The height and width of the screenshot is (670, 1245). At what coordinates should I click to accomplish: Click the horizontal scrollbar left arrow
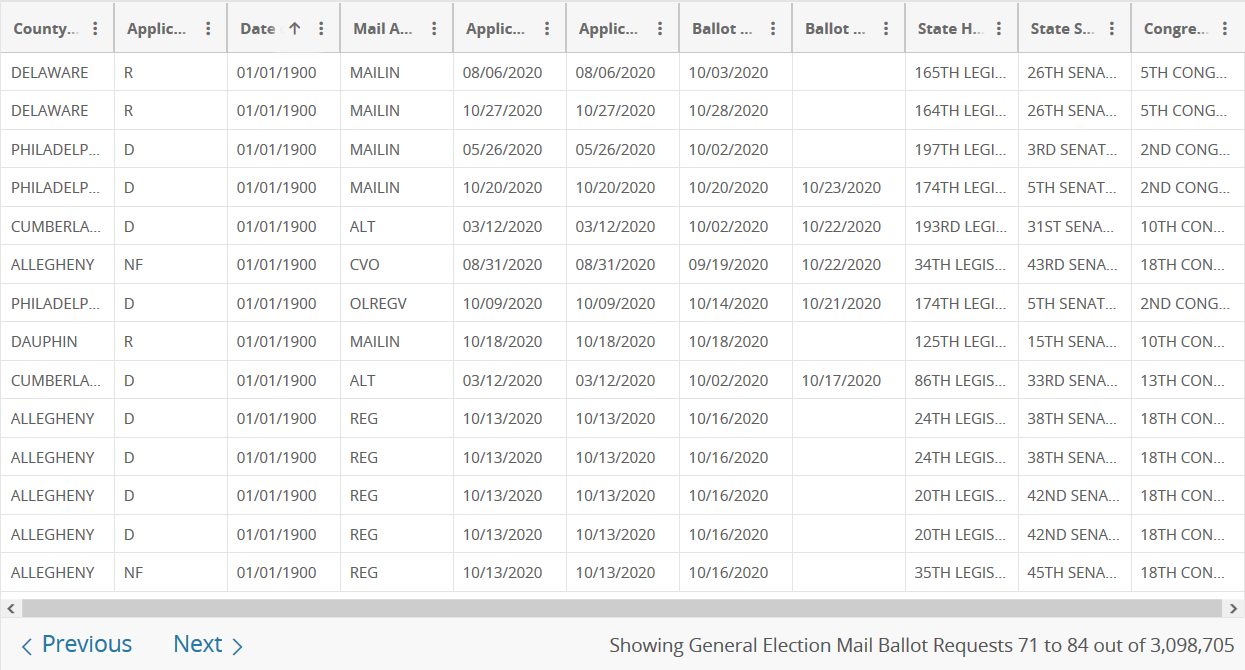(x=10, y=608)
